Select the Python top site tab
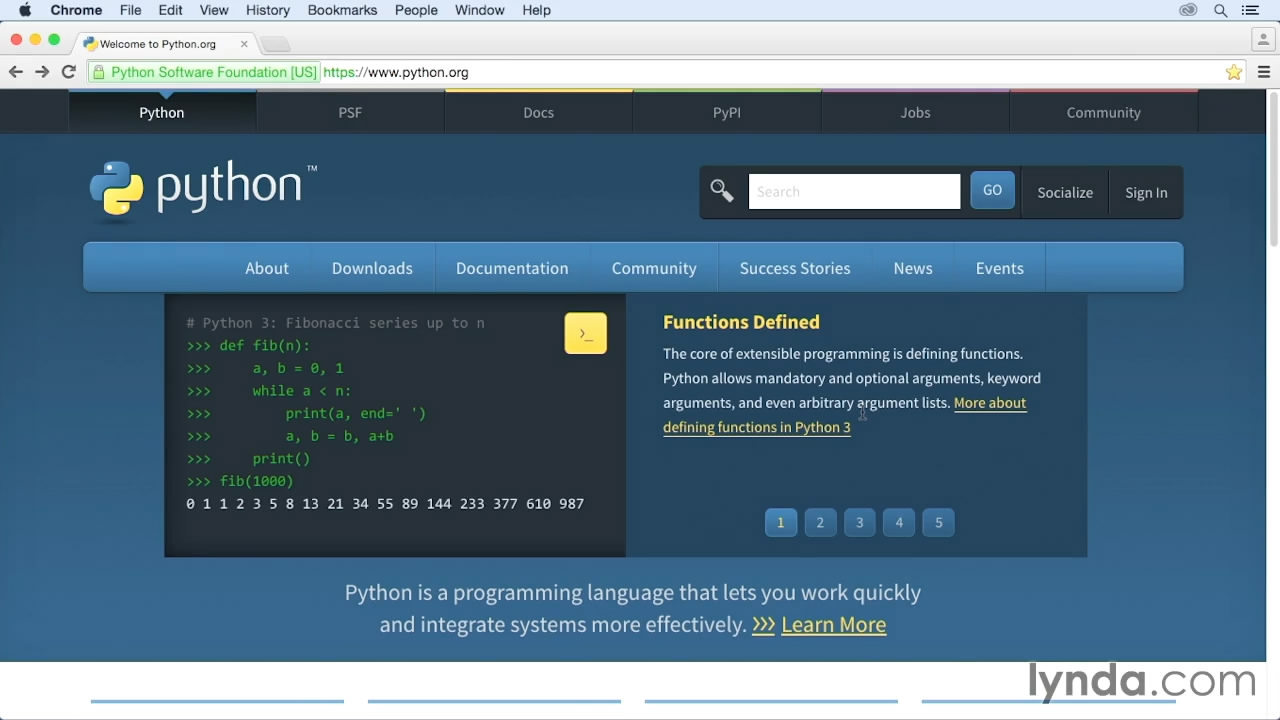 pos(162,112)
